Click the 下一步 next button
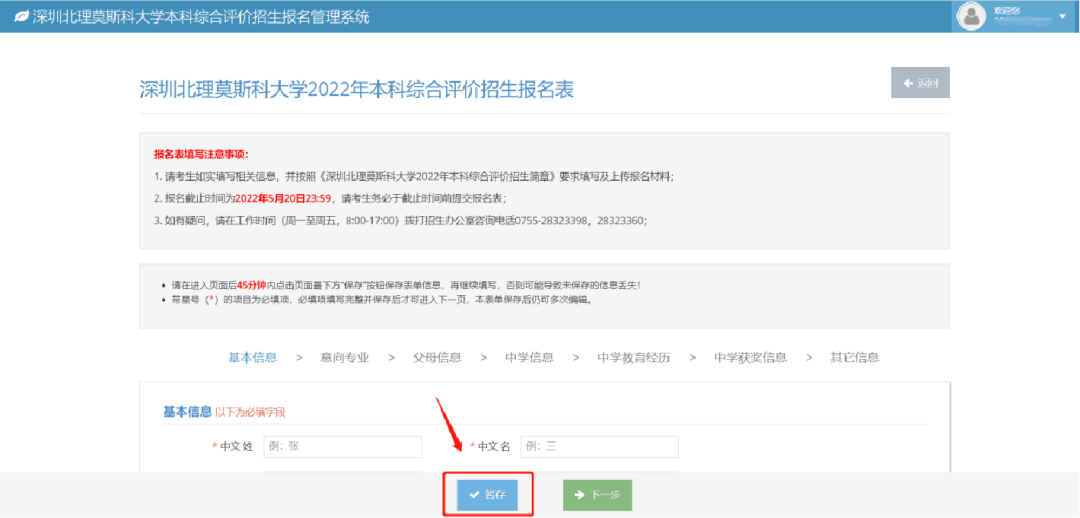The image size is (1080, 518). pyautogui.click(x=597, y=495)
